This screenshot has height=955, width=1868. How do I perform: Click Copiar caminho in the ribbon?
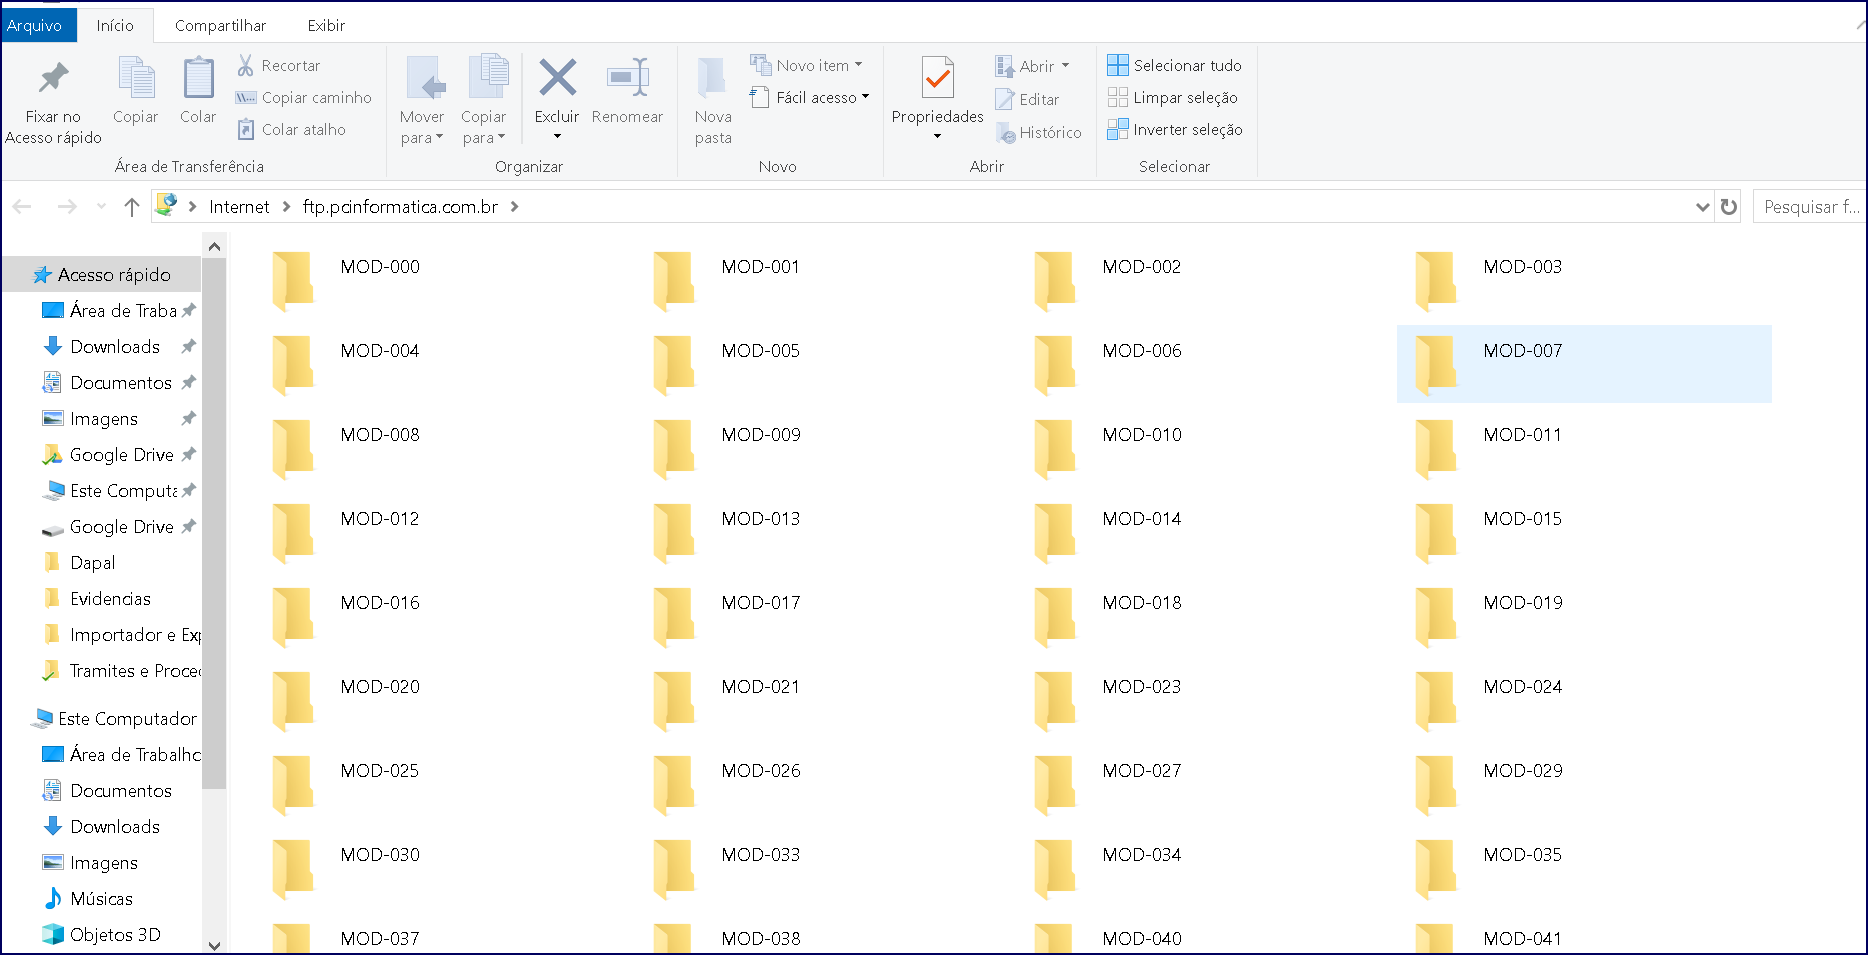[304, 98]
